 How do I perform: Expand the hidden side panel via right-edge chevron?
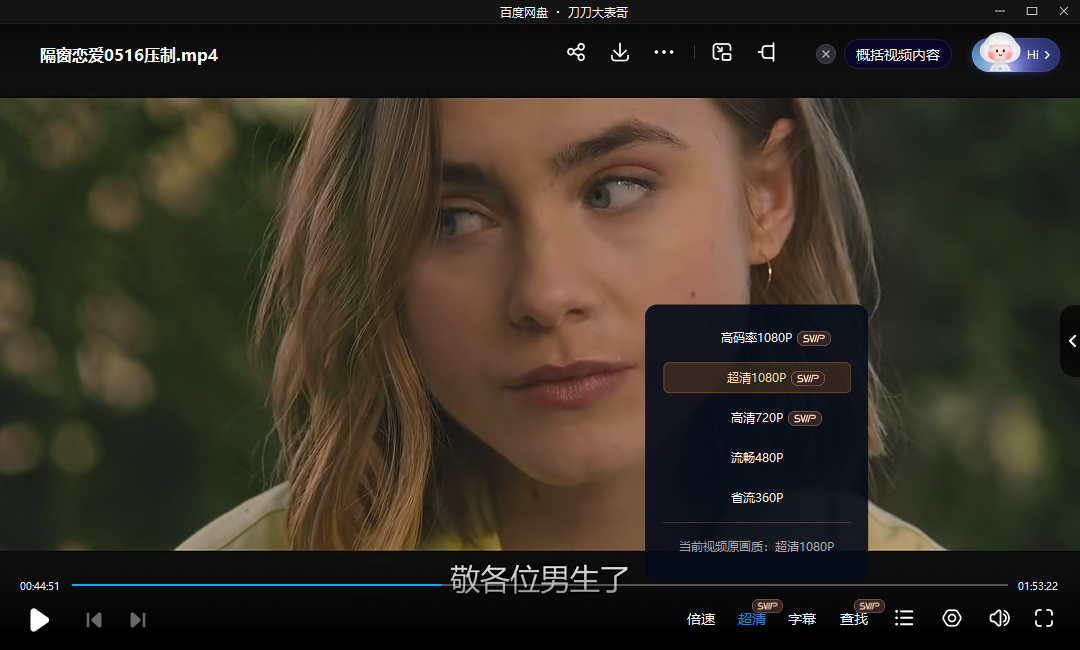(x=1068, y=340)
